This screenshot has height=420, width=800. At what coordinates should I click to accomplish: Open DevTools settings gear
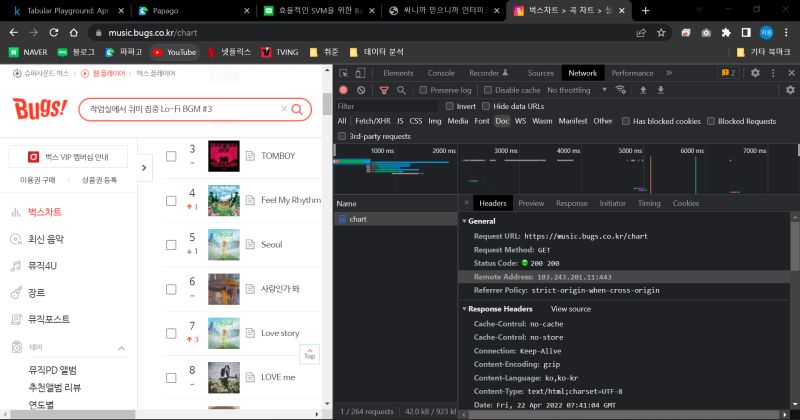[755, 73]
